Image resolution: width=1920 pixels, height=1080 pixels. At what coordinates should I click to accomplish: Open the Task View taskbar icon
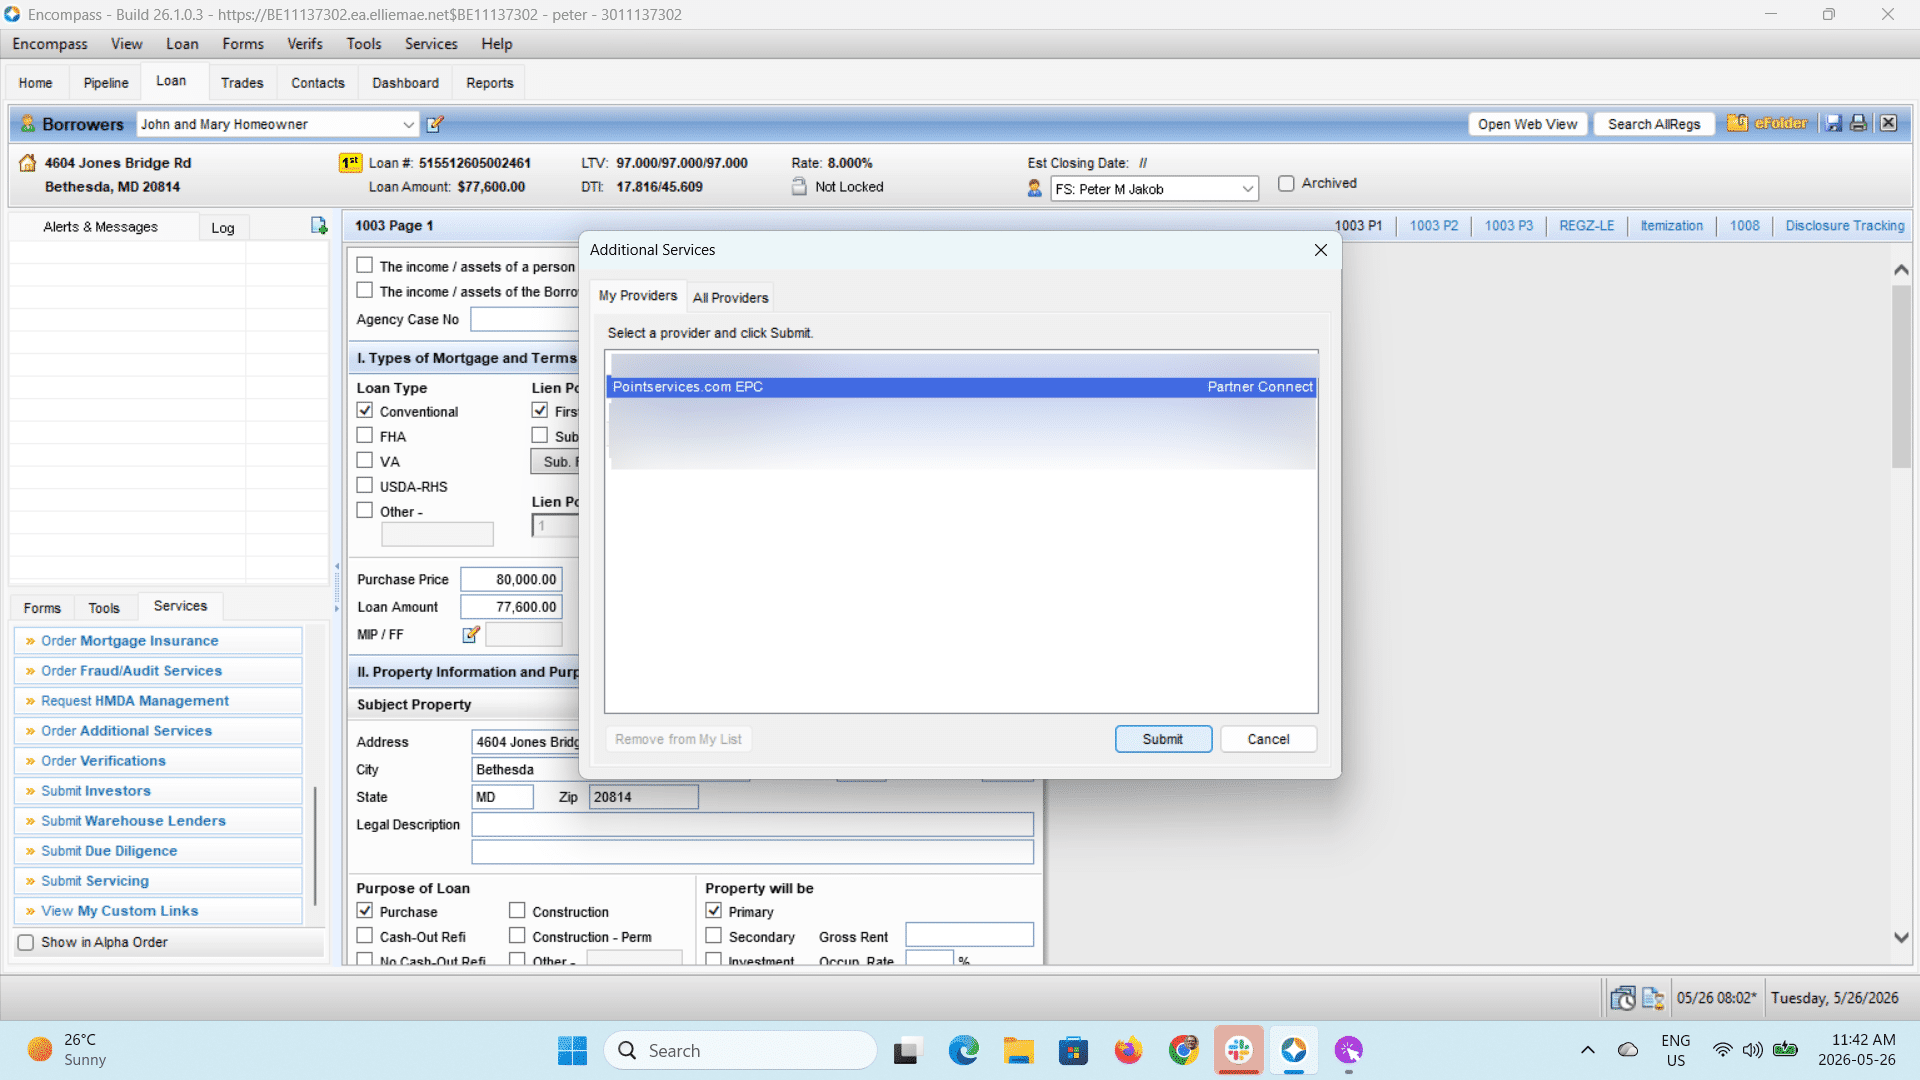coord(906,1051)
